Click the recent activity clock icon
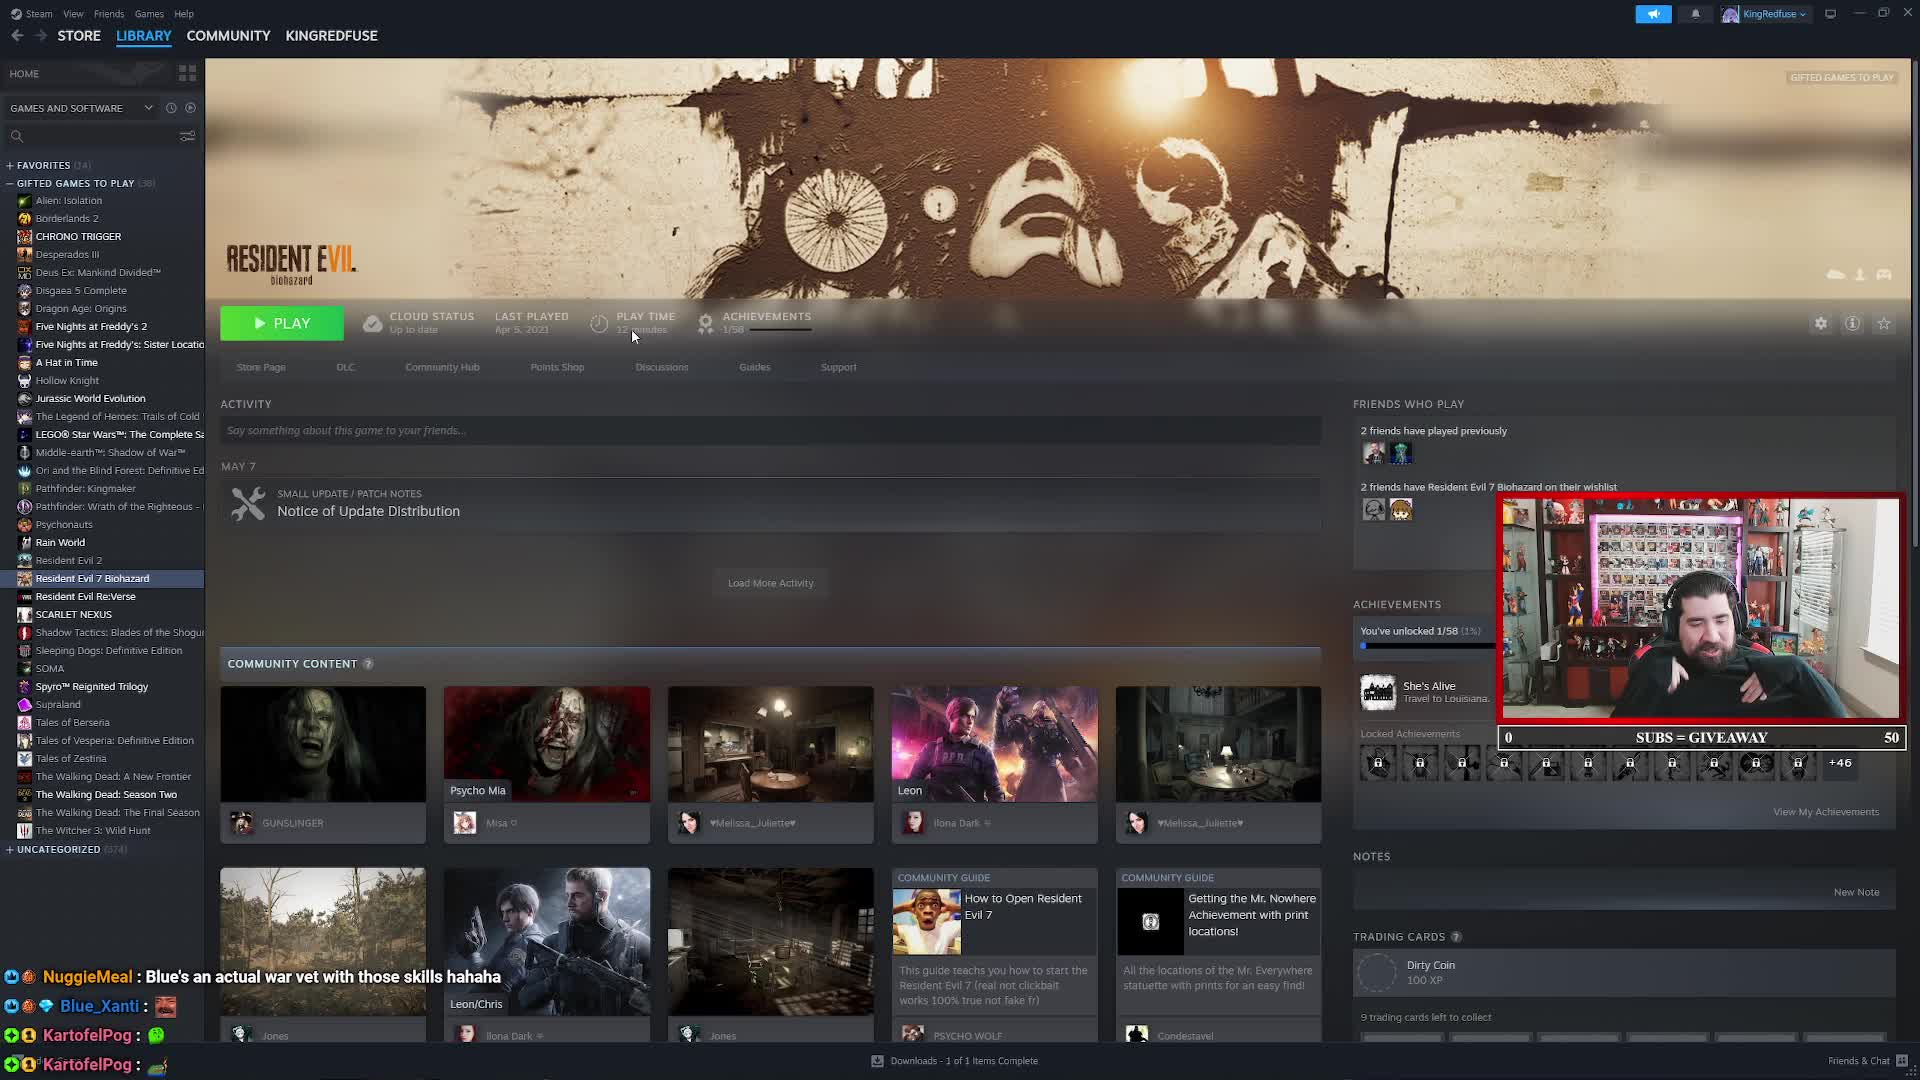This screenshot has width=1920, height=1080. (171, 108)
